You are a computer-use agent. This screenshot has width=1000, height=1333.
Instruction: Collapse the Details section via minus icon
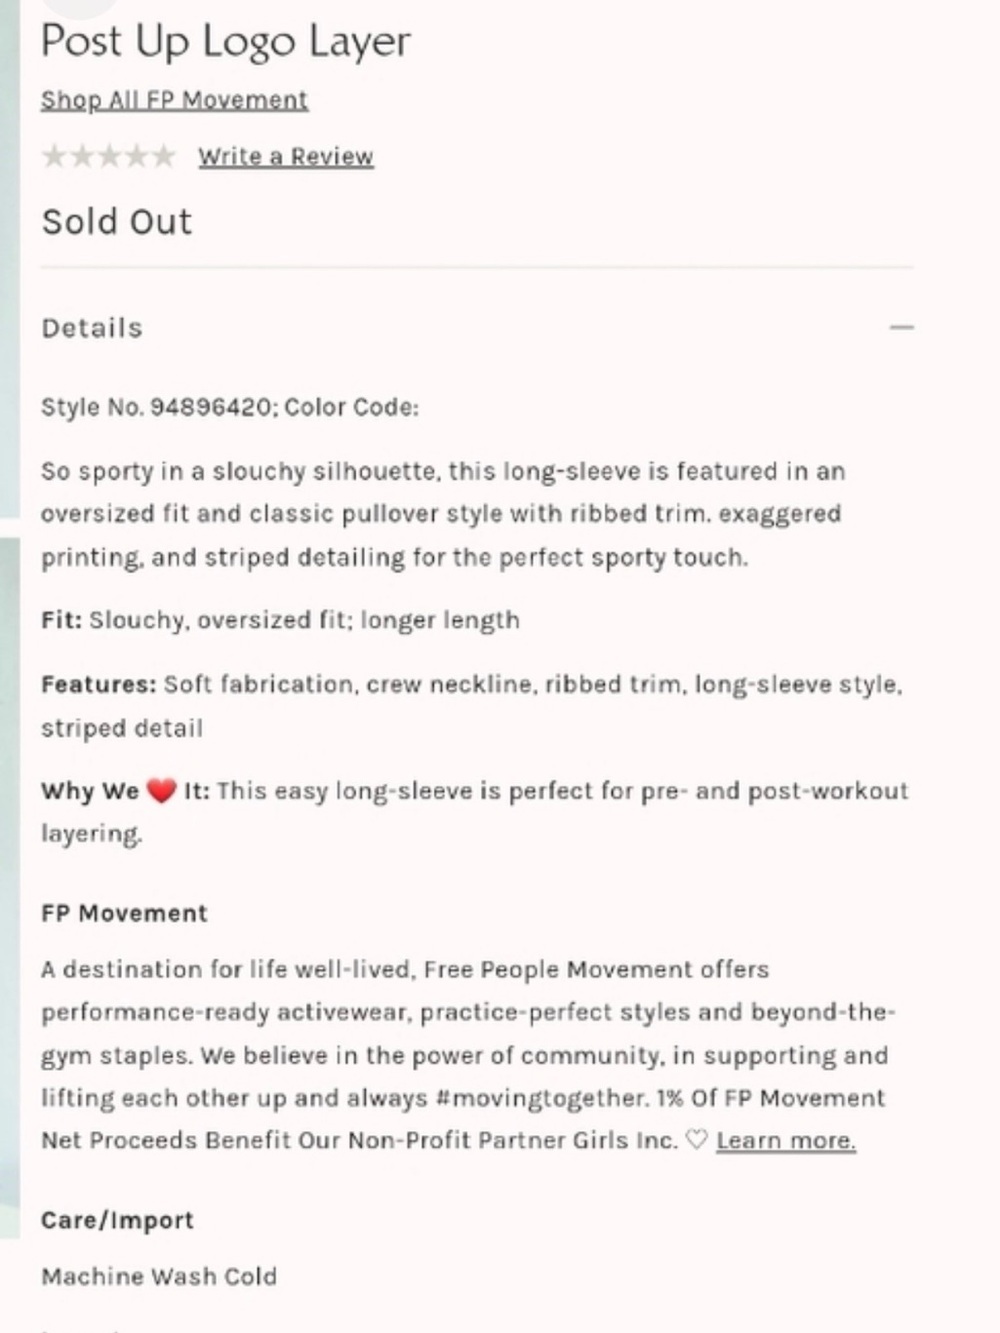point(901,327)
